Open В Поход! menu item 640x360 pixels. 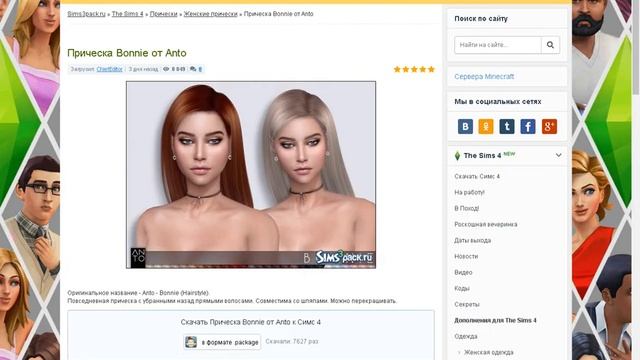pyautogui.click(x=467, y=208)
